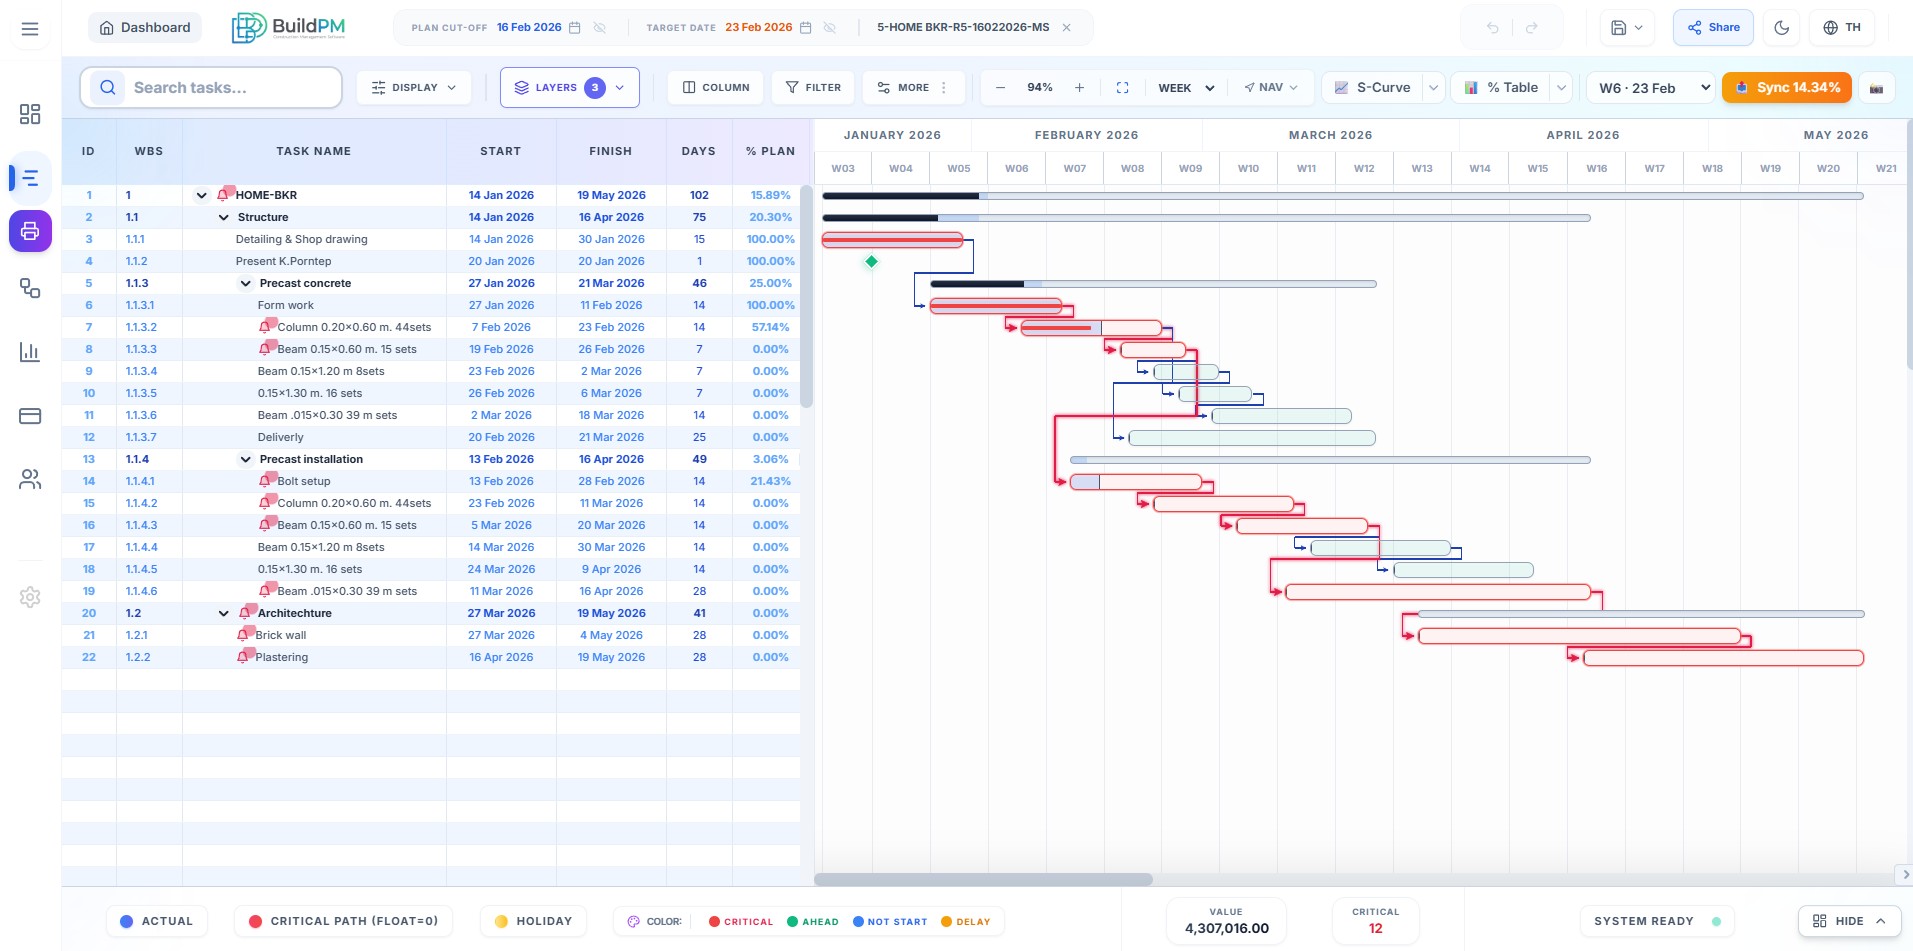Click the BuildPM logo
The image size is (1913, 951).
(x=289, y=28)
